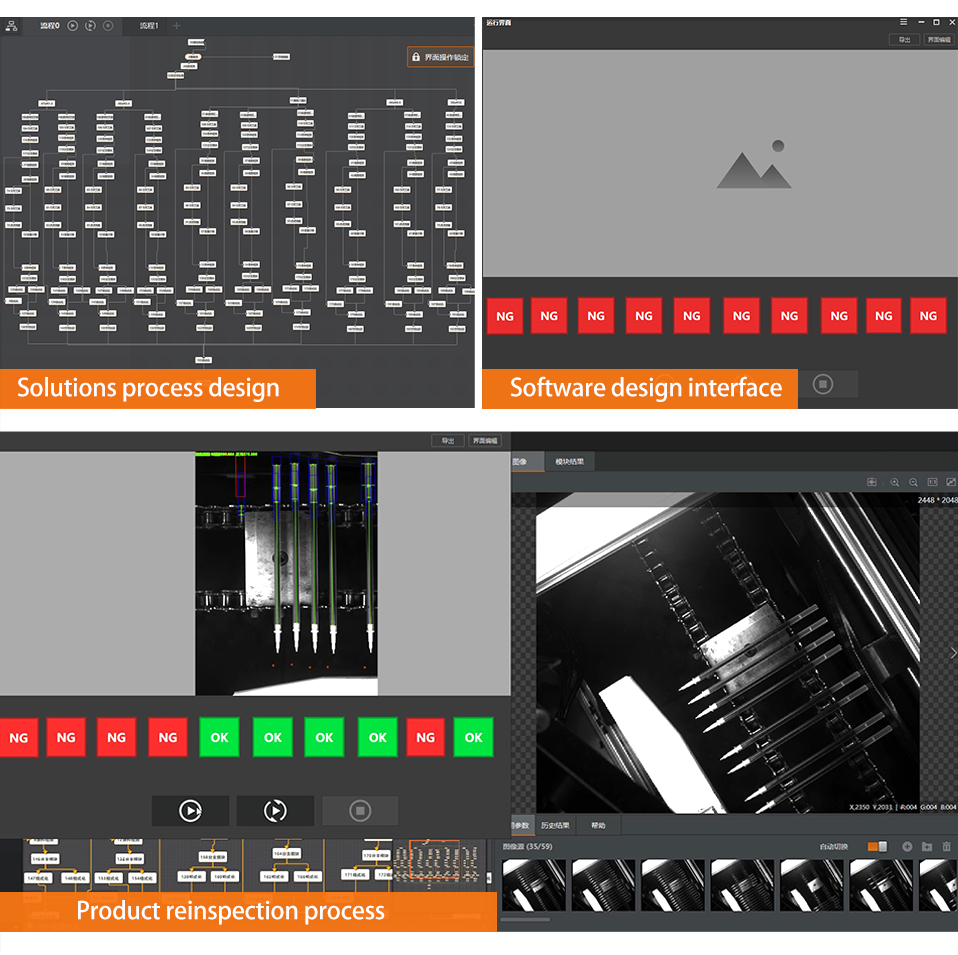Stop the 流程0 flow tab execution
The image size is (958, 955).
click(x=108, y=26)
